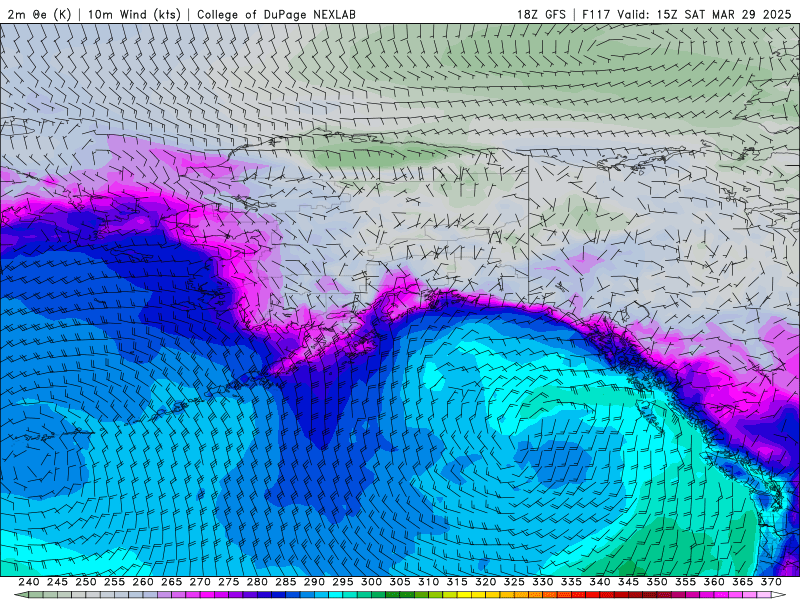Click the 365 value on the color scale
The height and width of the screenshot is (600, 800).
[743, 582]
